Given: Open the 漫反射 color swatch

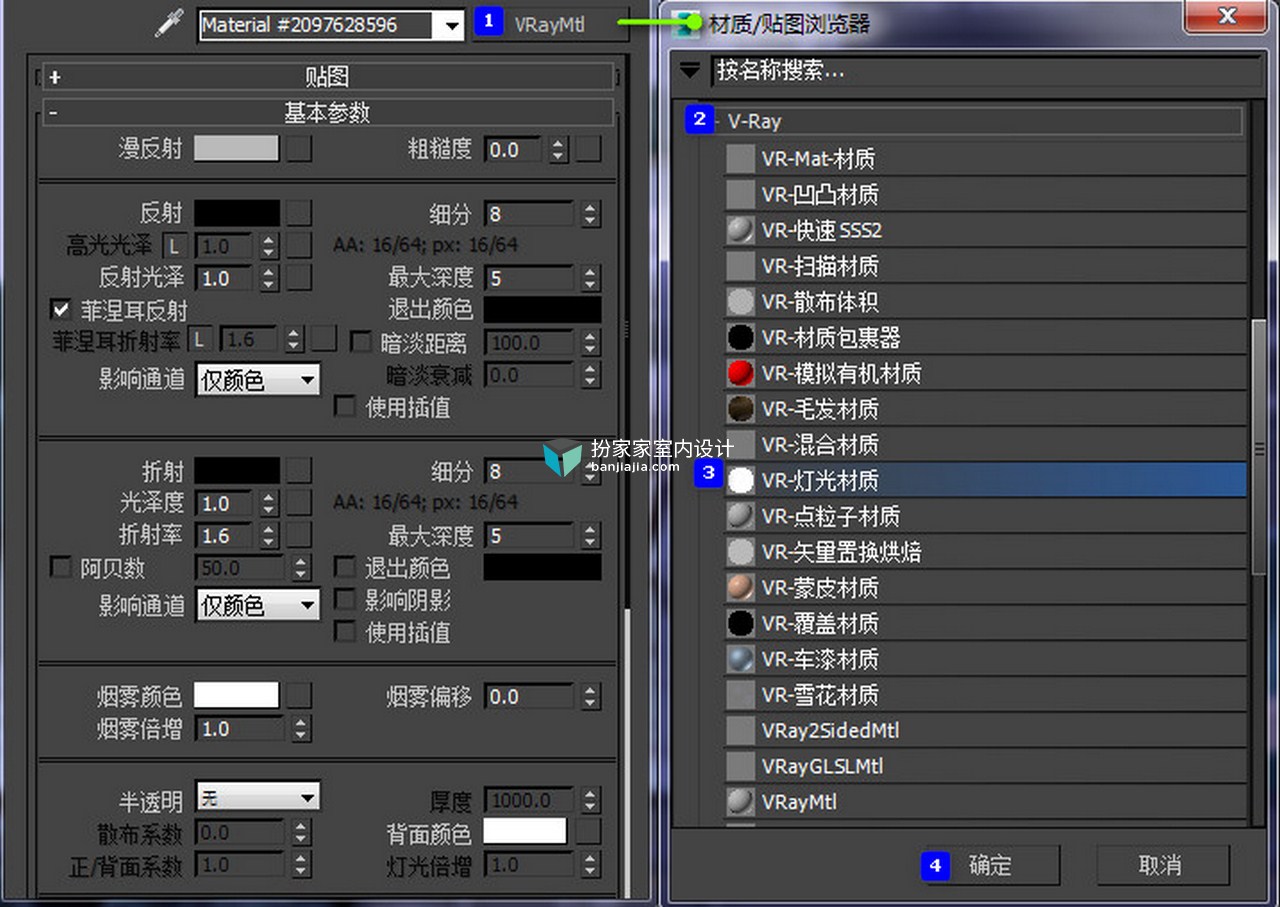Looking at the screenshot, I should coord(236,149).
